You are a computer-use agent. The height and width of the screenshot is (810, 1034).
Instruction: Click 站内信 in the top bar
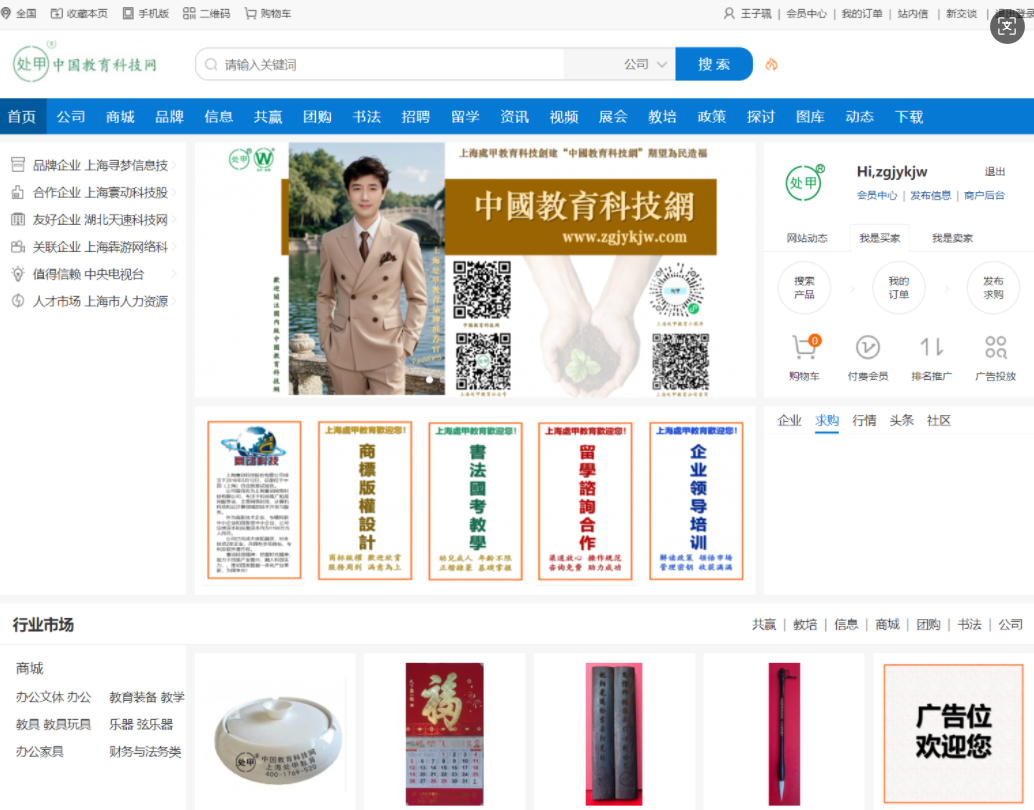[x=913, y=13]
